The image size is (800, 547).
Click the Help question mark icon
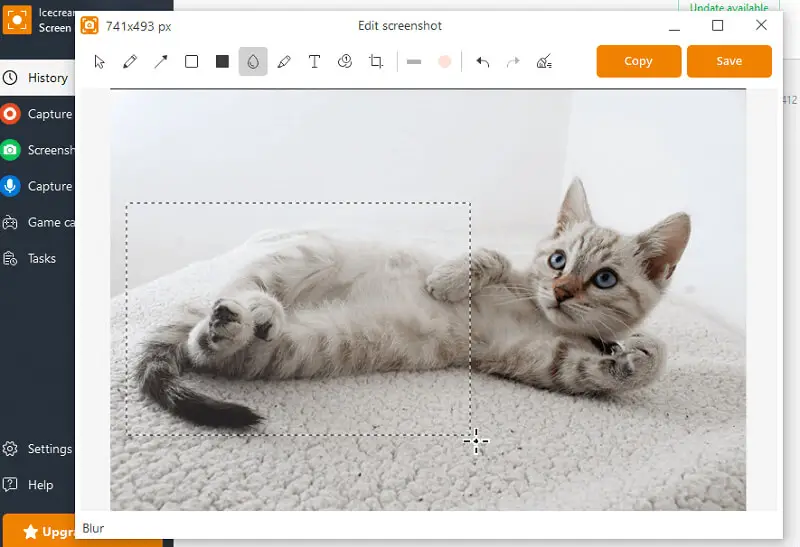10,484
